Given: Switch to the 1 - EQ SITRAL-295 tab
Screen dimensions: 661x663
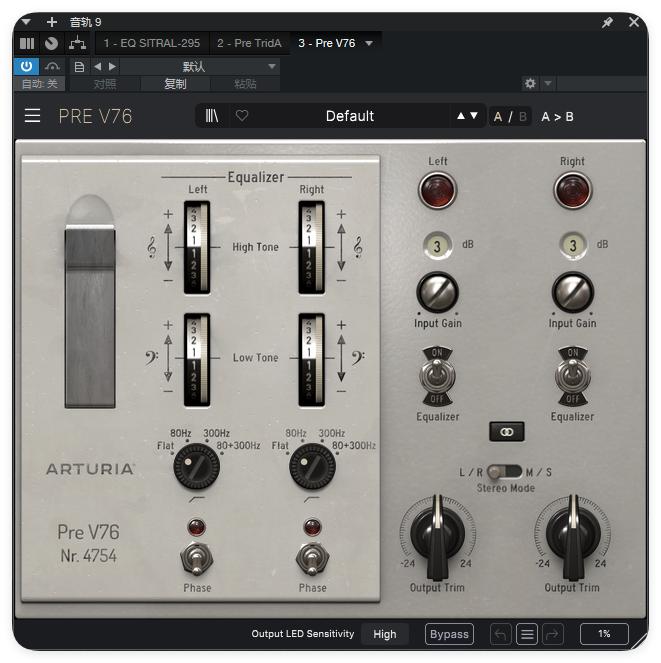Looking at the screenshot, I should click(x=152, y=43).
